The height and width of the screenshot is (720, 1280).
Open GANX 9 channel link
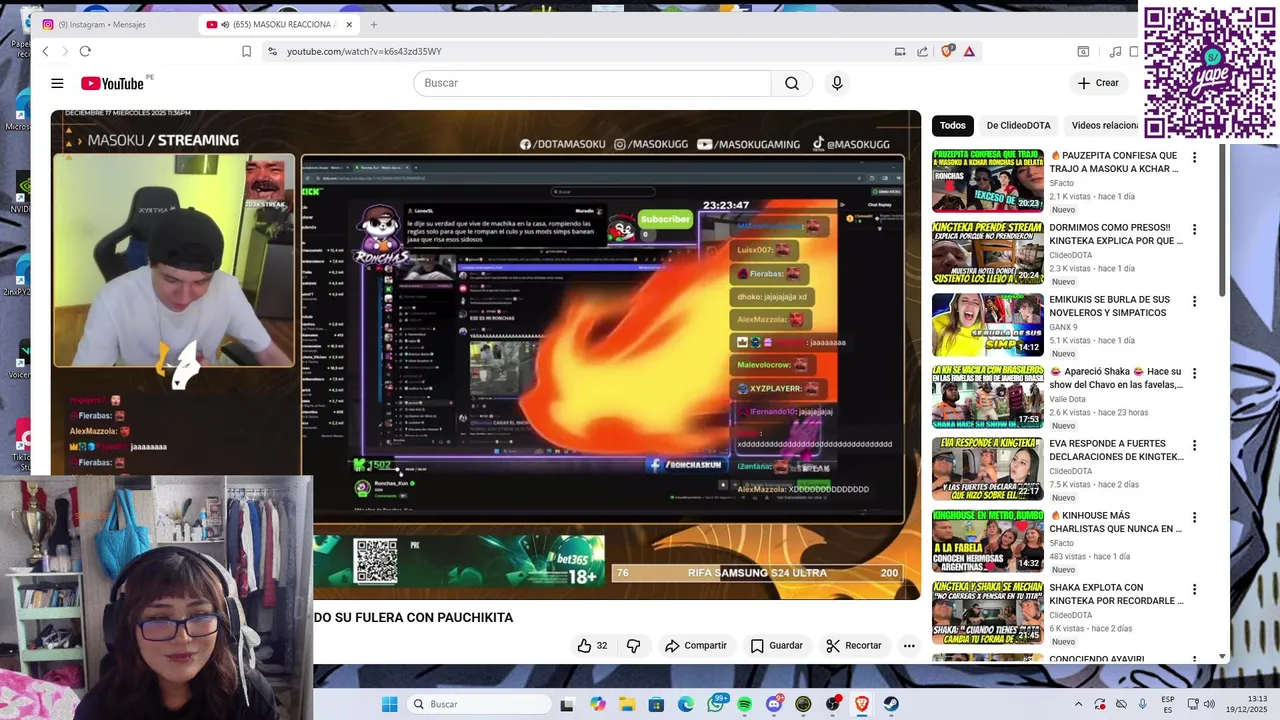click(x=1063, y=327)
